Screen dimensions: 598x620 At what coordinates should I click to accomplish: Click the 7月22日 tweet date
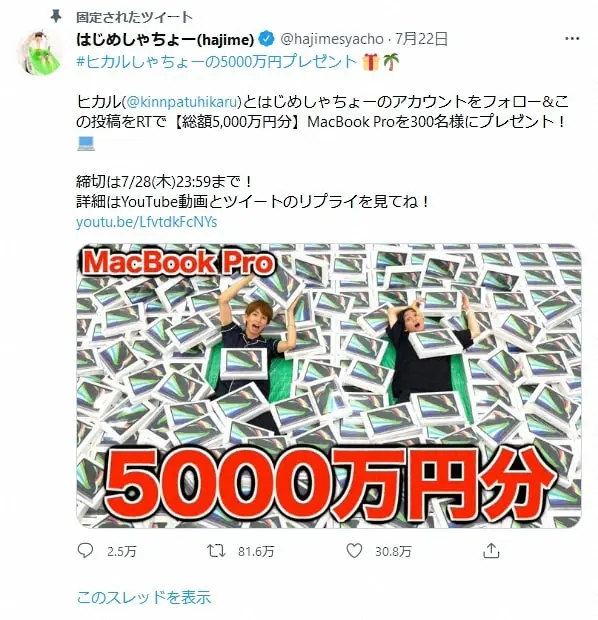[x=422, y=39]
